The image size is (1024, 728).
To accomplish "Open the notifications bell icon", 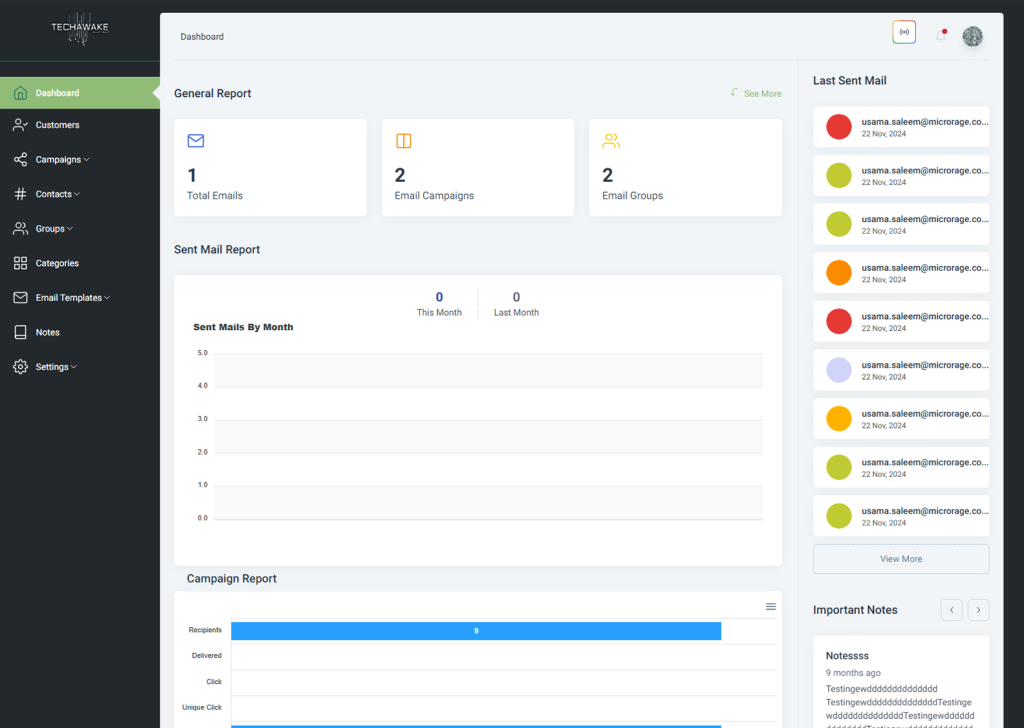I will [941, 35].
